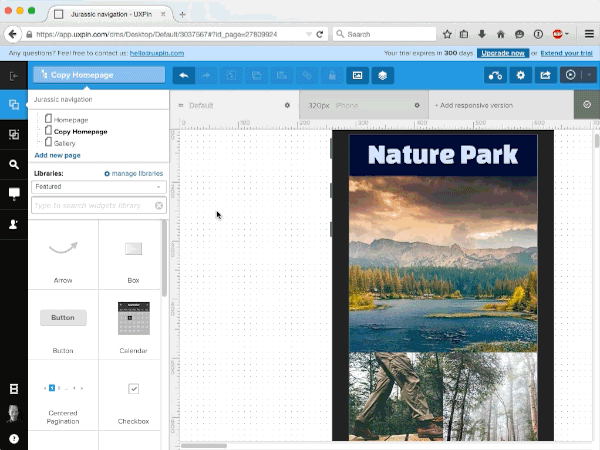Open the user testing person icon
This screenshot has width=600, height=450.
pyautogui.click(x=14, y=224)
